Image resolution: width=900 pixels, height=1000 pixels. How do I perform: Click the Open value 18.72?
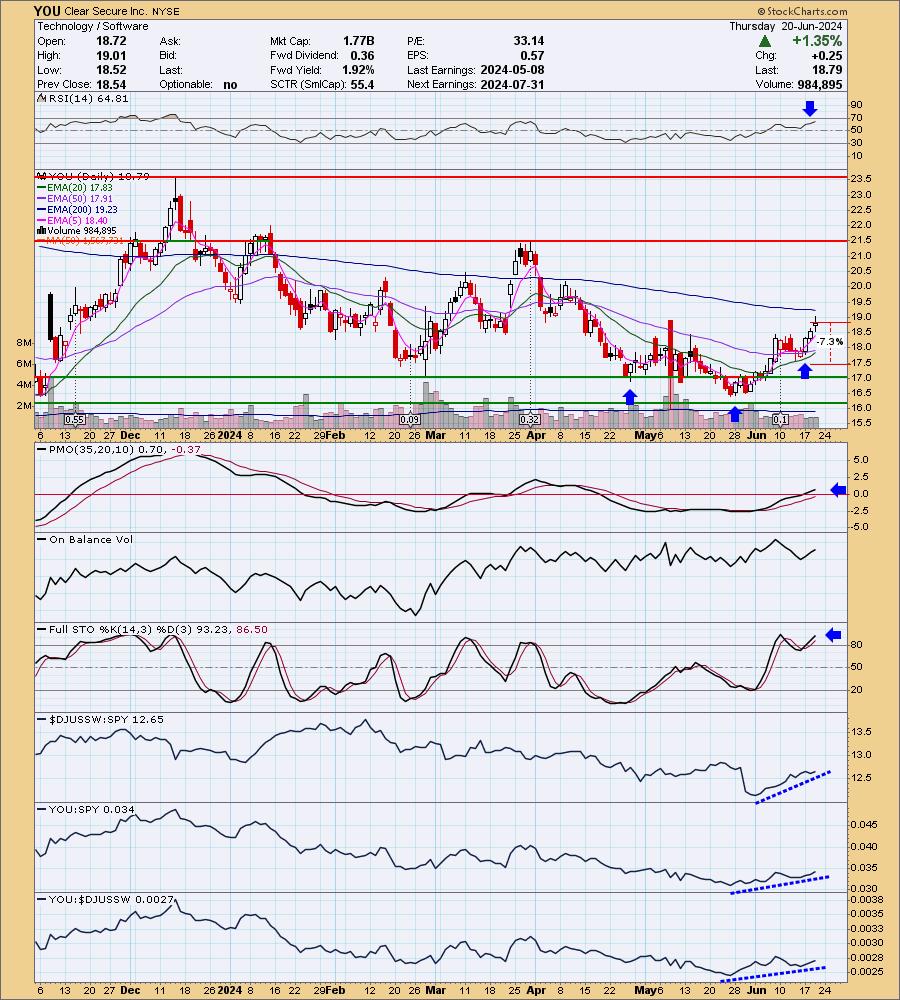(x=111, y=41)
